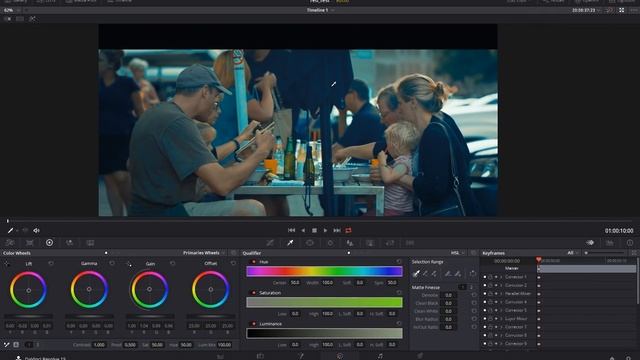The width and height of the screenshot is (640, 360).
Task: Select the qualifier picker tool
Action: click(416, 273)
